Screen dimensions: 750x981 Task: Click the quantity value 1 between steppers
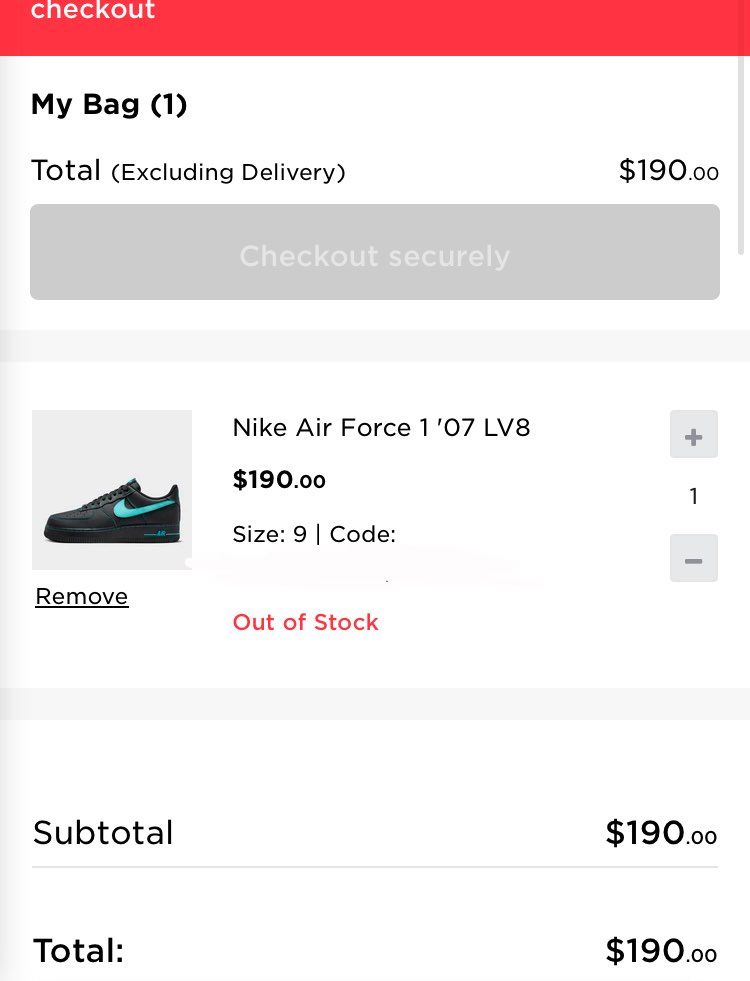point(694,496)
